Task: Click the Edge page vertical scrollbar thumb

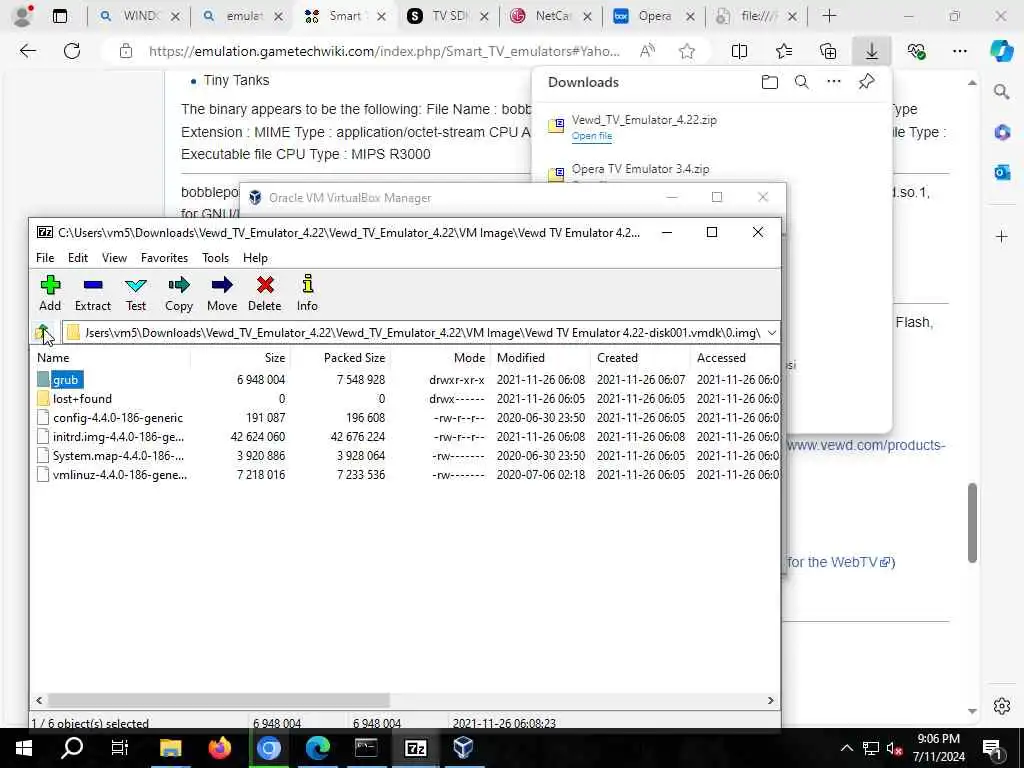Action: coord(972,523)
